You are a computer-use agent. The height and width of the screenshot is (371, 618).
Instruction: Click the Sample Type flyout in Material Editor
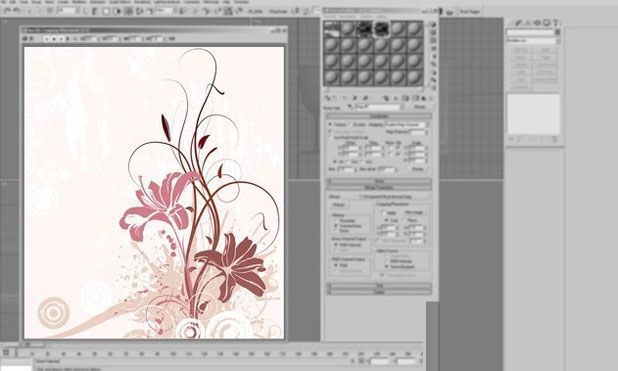(433, 24)
